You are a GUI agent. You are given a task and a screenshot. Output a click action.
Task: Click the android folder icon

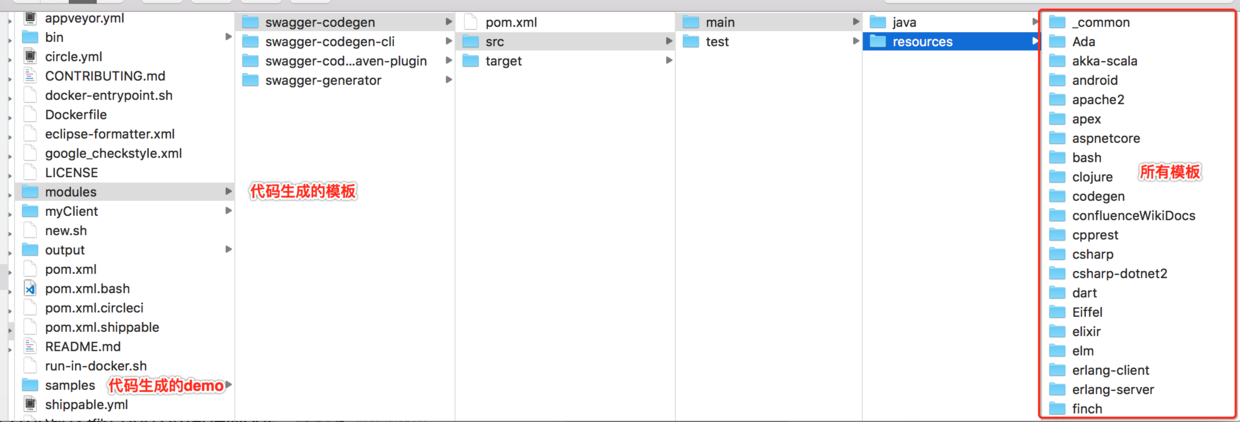tap(1057, 80)
